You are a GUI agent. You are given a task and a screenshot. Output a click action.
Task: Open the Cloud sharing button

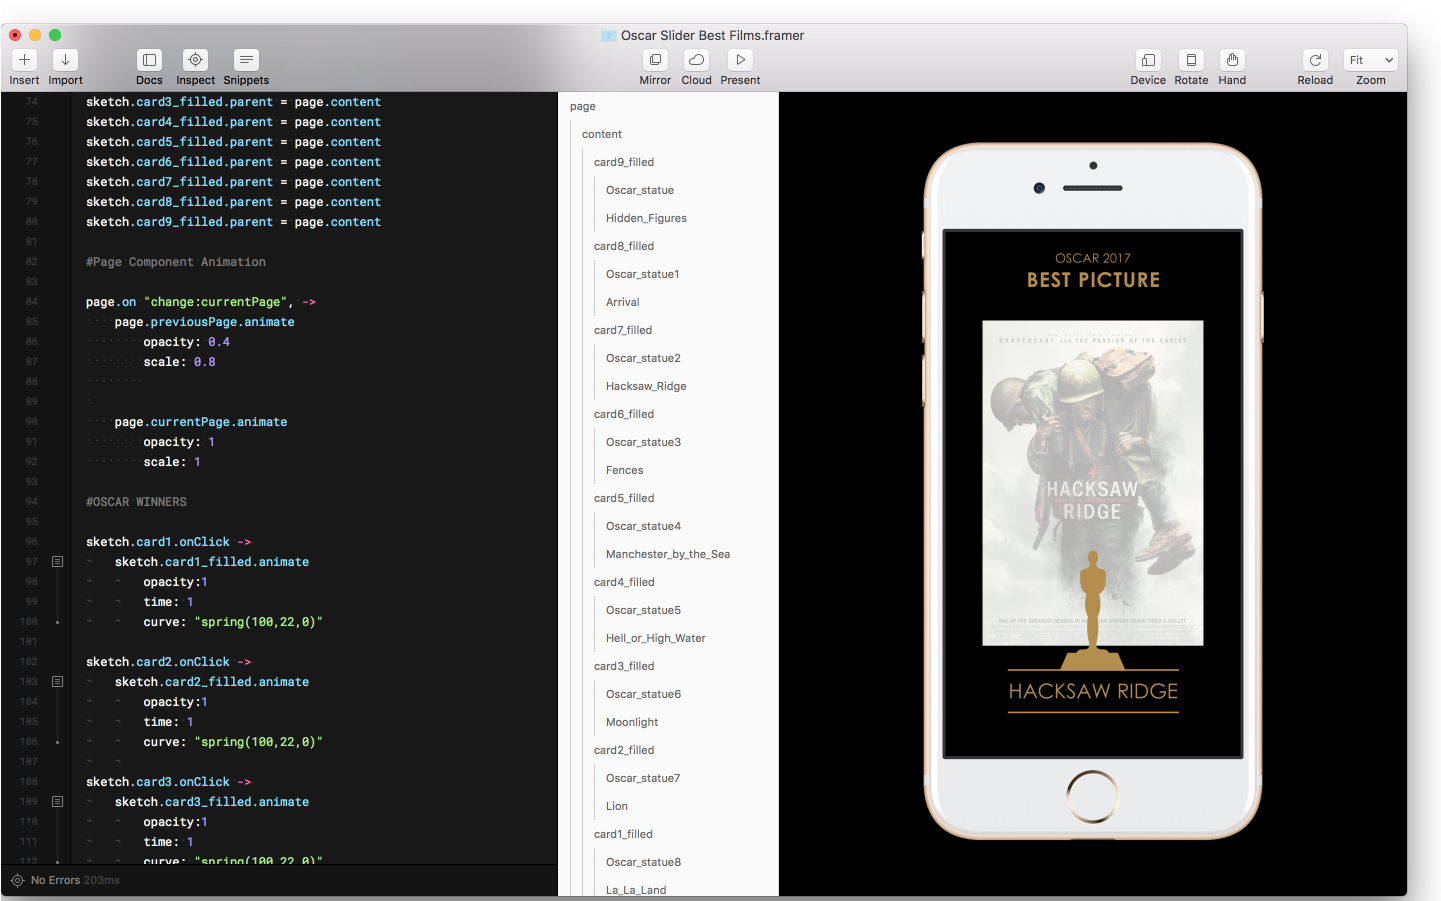696,61
